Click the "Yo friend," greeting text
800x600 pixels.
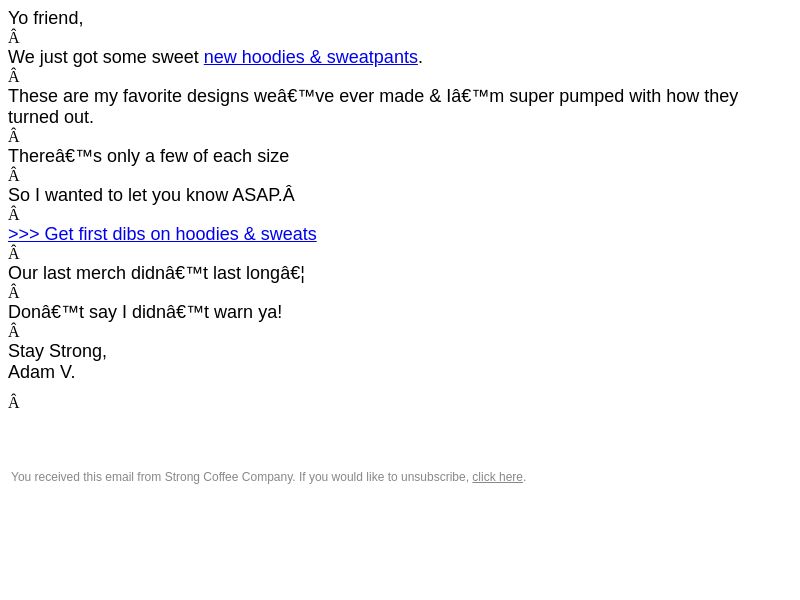coord(45,18)
